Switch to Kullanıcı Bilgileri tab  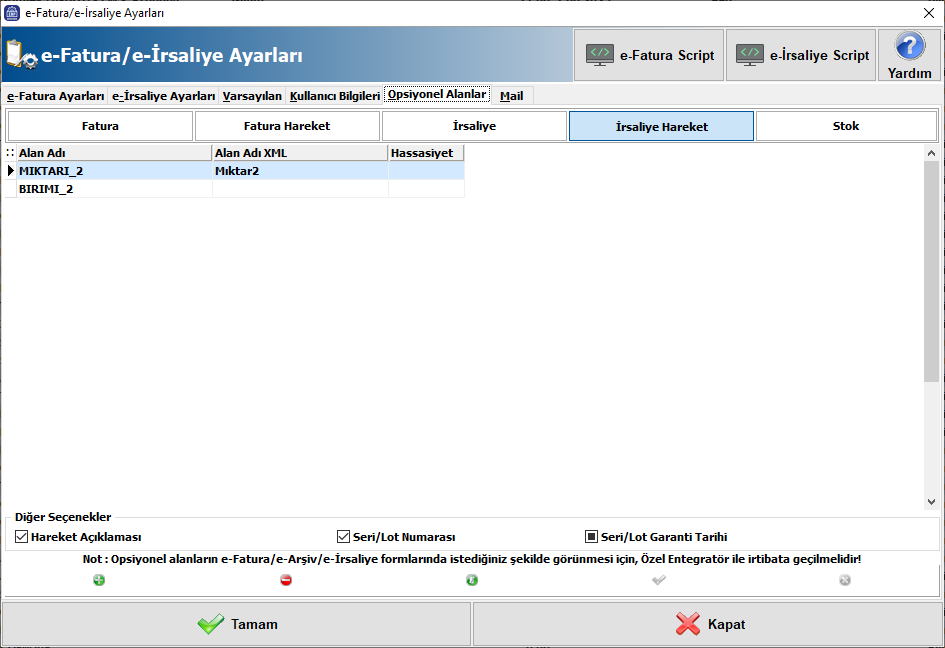[x=334, y=96]
